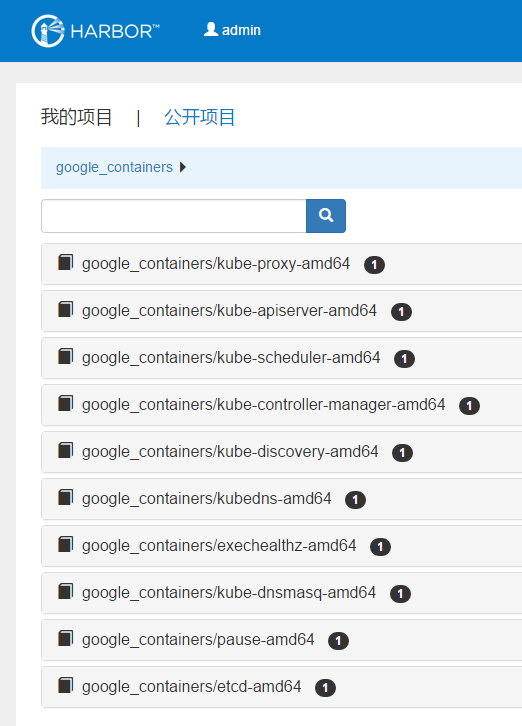Image resolution: width=522 pixels, height=726 pixels.
Task: Open google_containers/kubedns-amd64 repository
Action: pos(207,499)
